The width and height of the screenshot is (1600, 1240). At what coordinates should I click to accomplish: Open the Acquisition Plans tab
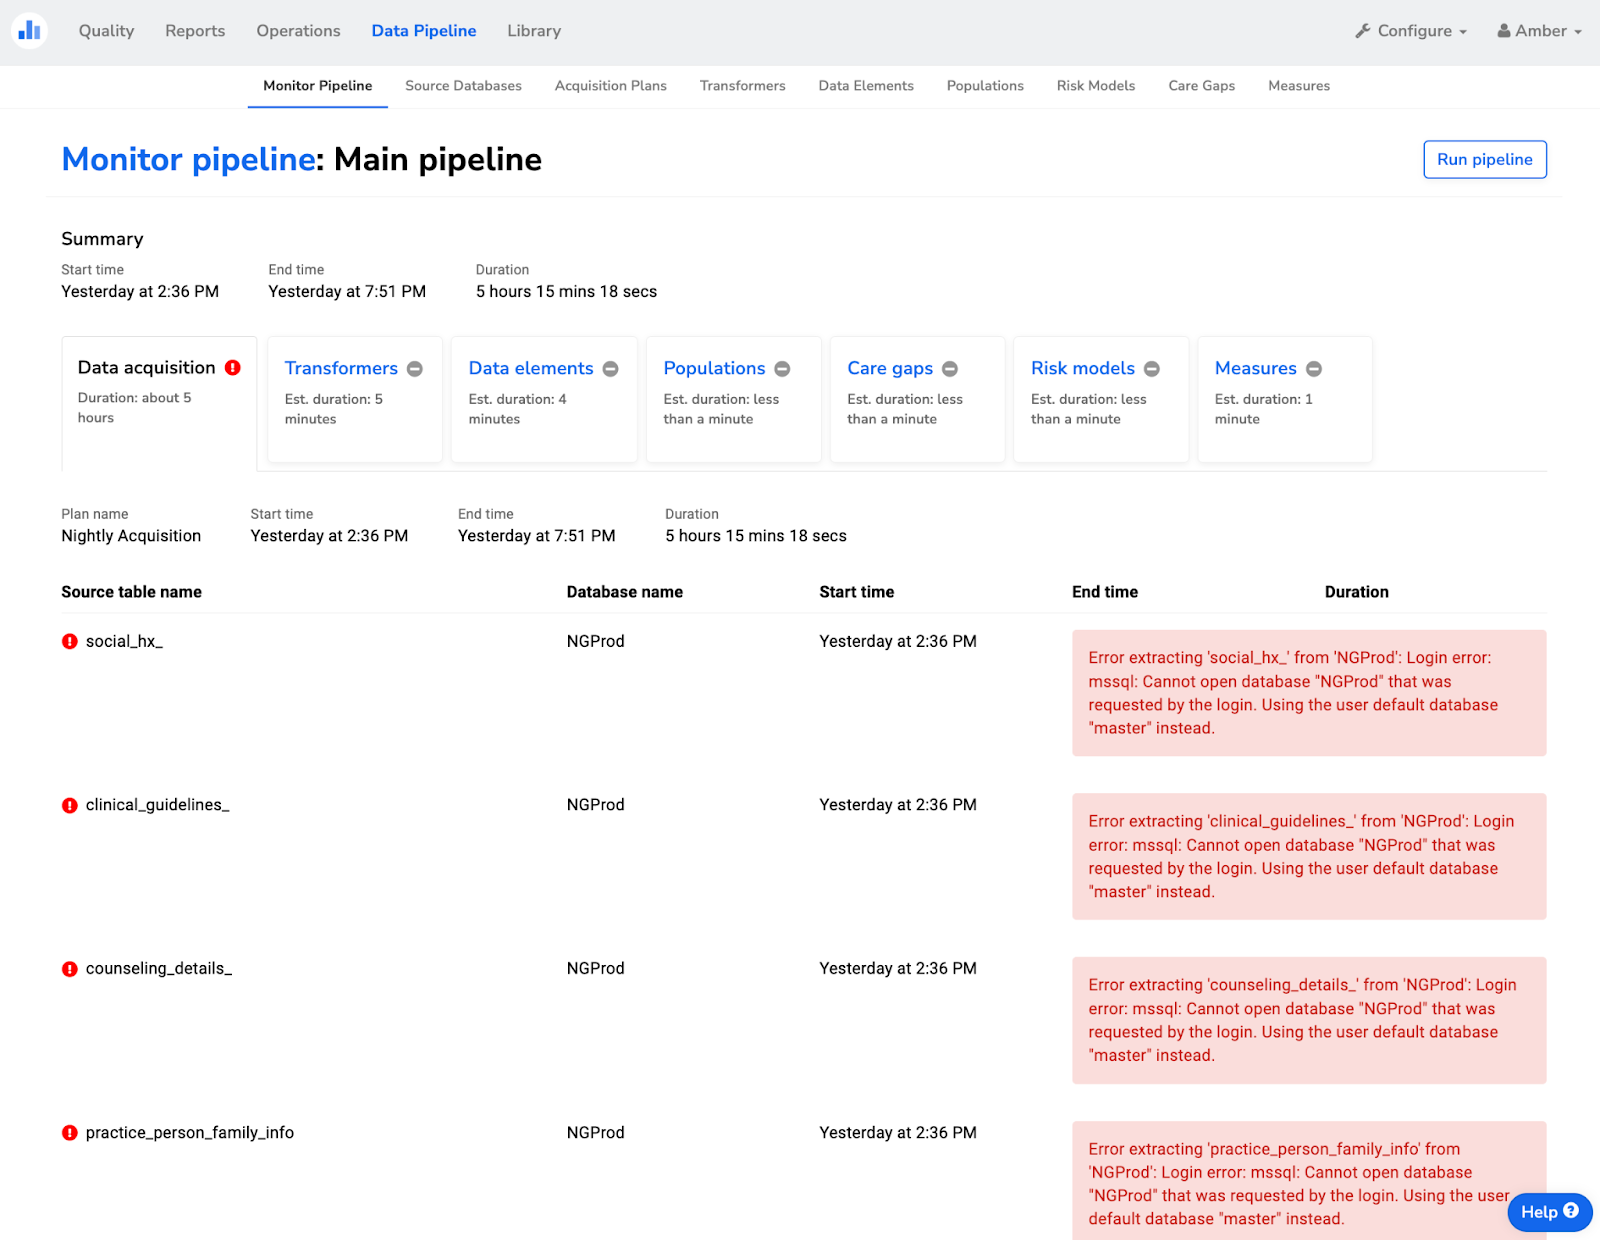tap(610, 86)
